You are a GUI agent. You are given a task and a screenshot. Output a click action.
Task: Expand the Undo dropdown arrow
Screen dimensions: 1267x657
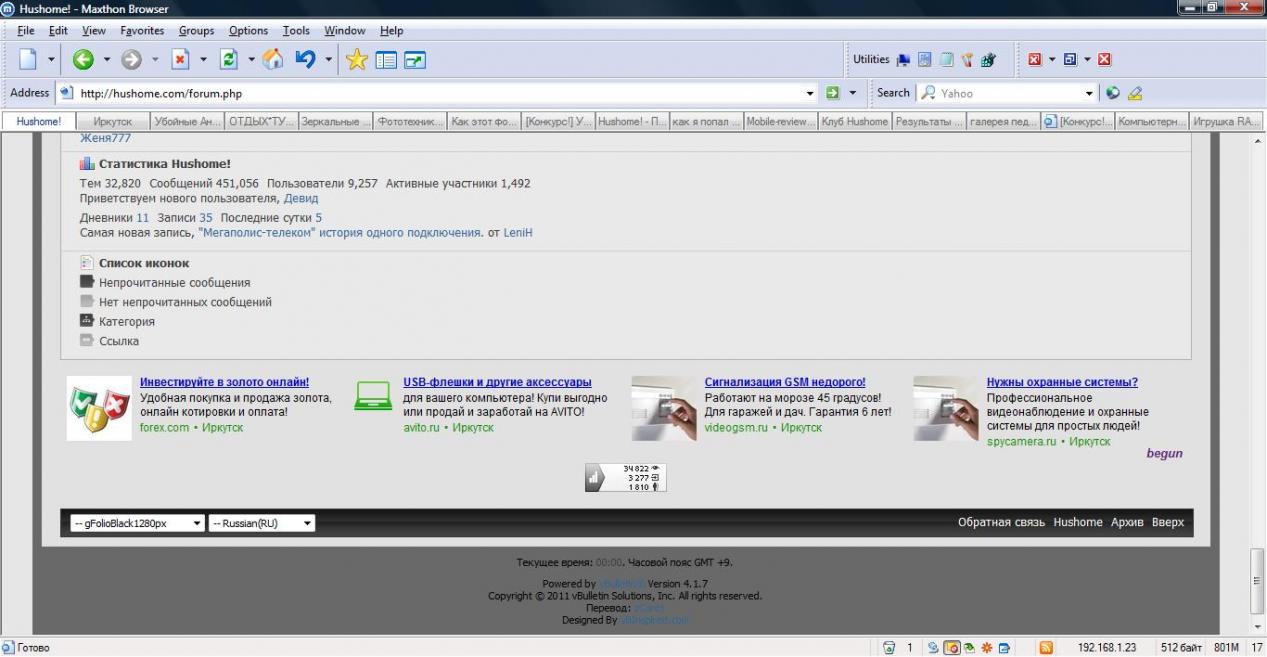(328, 60)
